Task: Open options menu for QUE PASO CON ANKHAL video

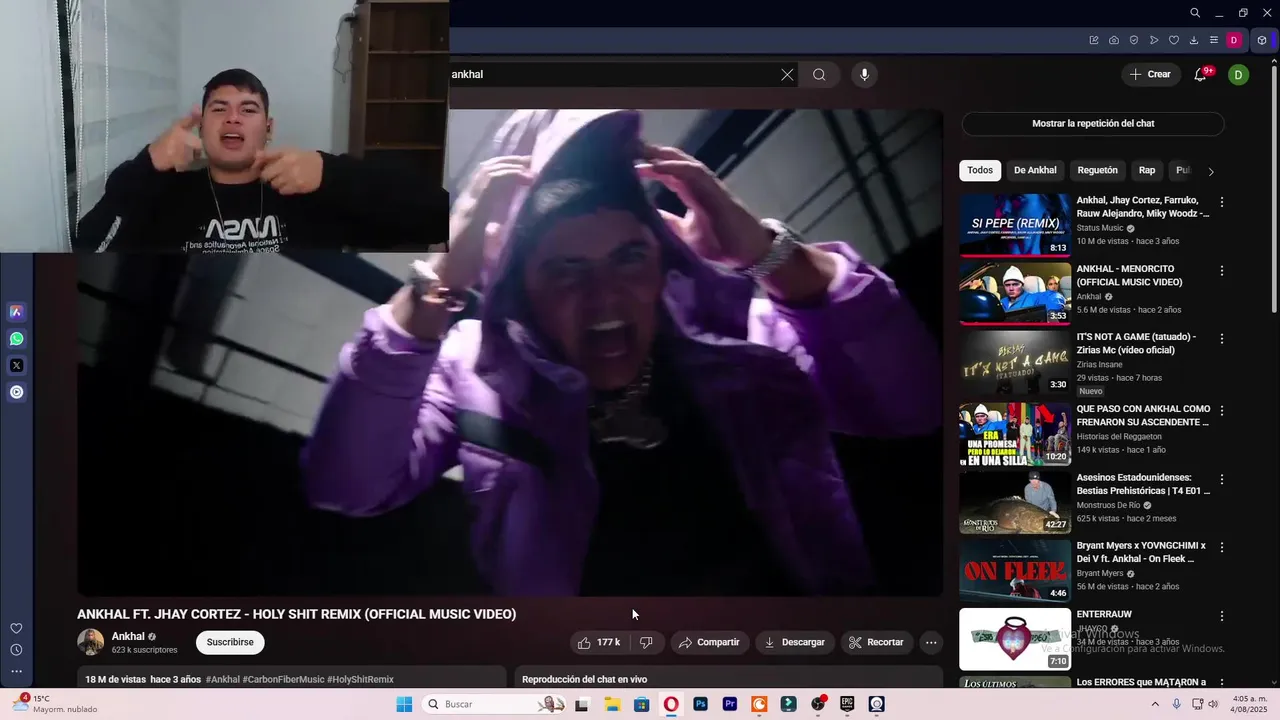Action: pyautogui.click(x=1221, y=411)
